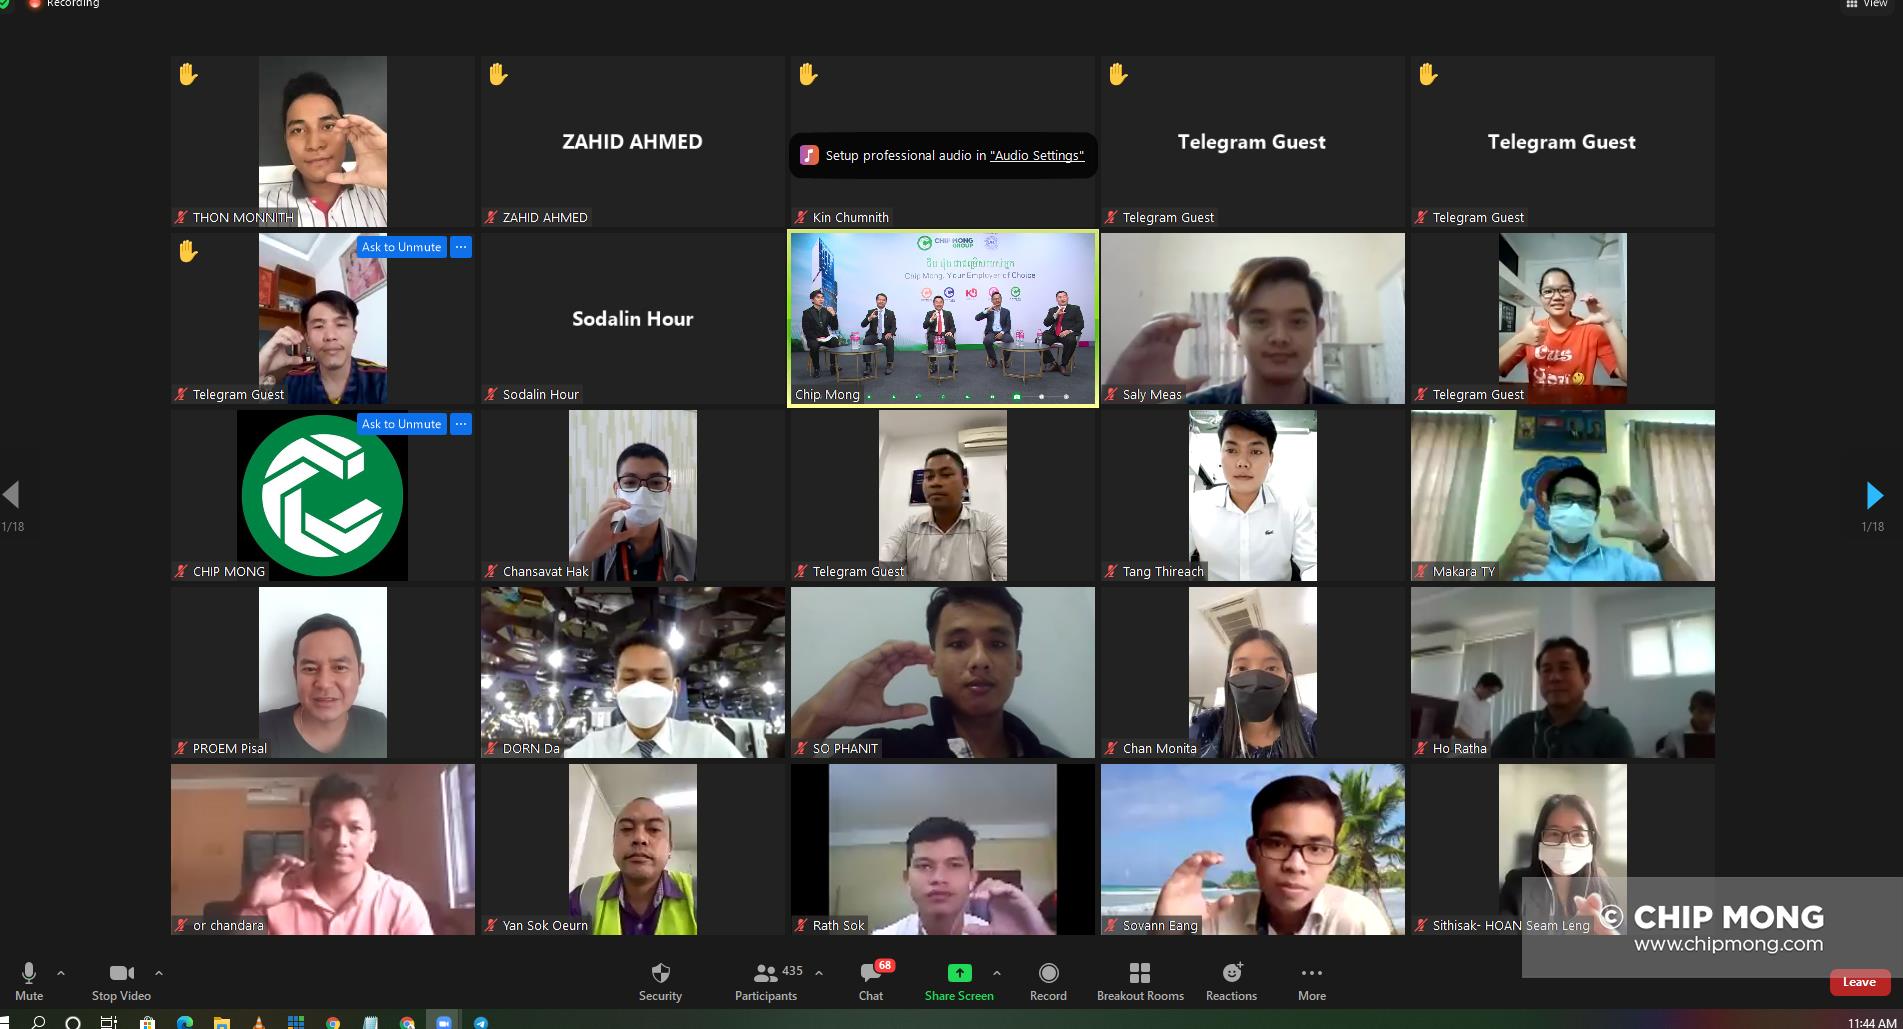Click the Makara TY name label
The image size is (1903, 1029).
1464,572
